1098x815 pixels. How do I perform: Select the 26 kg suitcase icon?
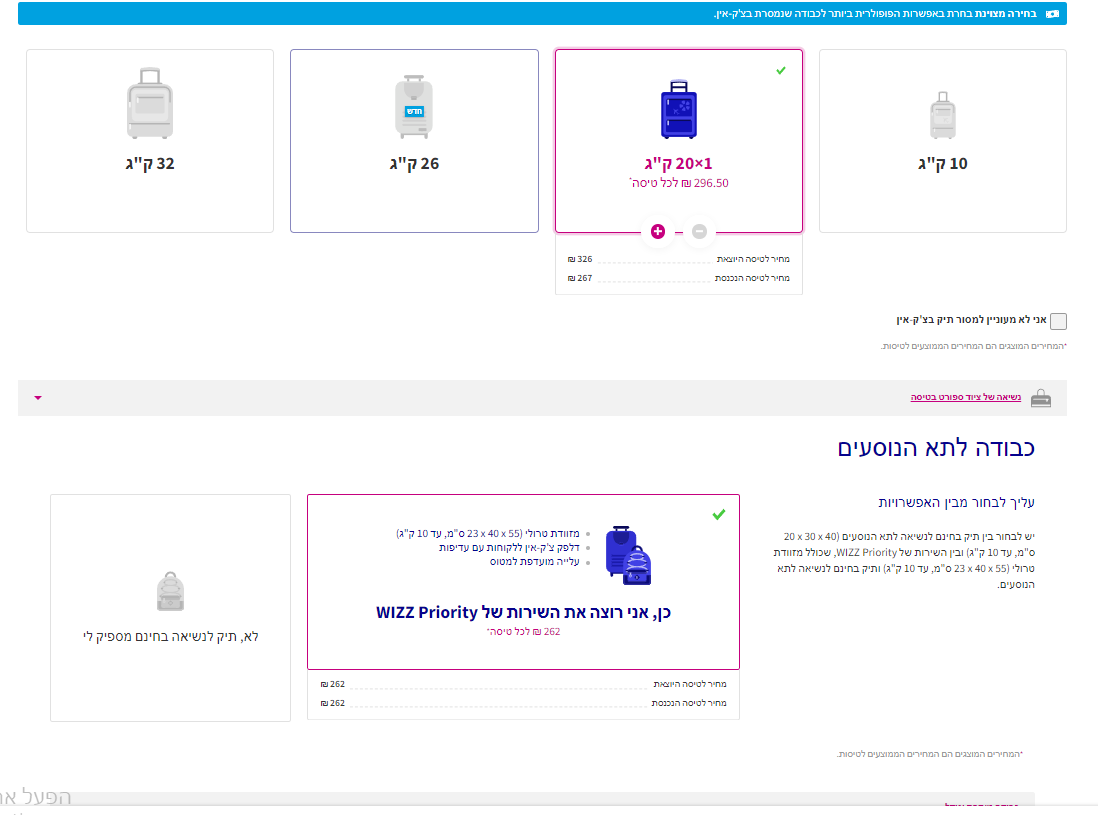[414, 106]
